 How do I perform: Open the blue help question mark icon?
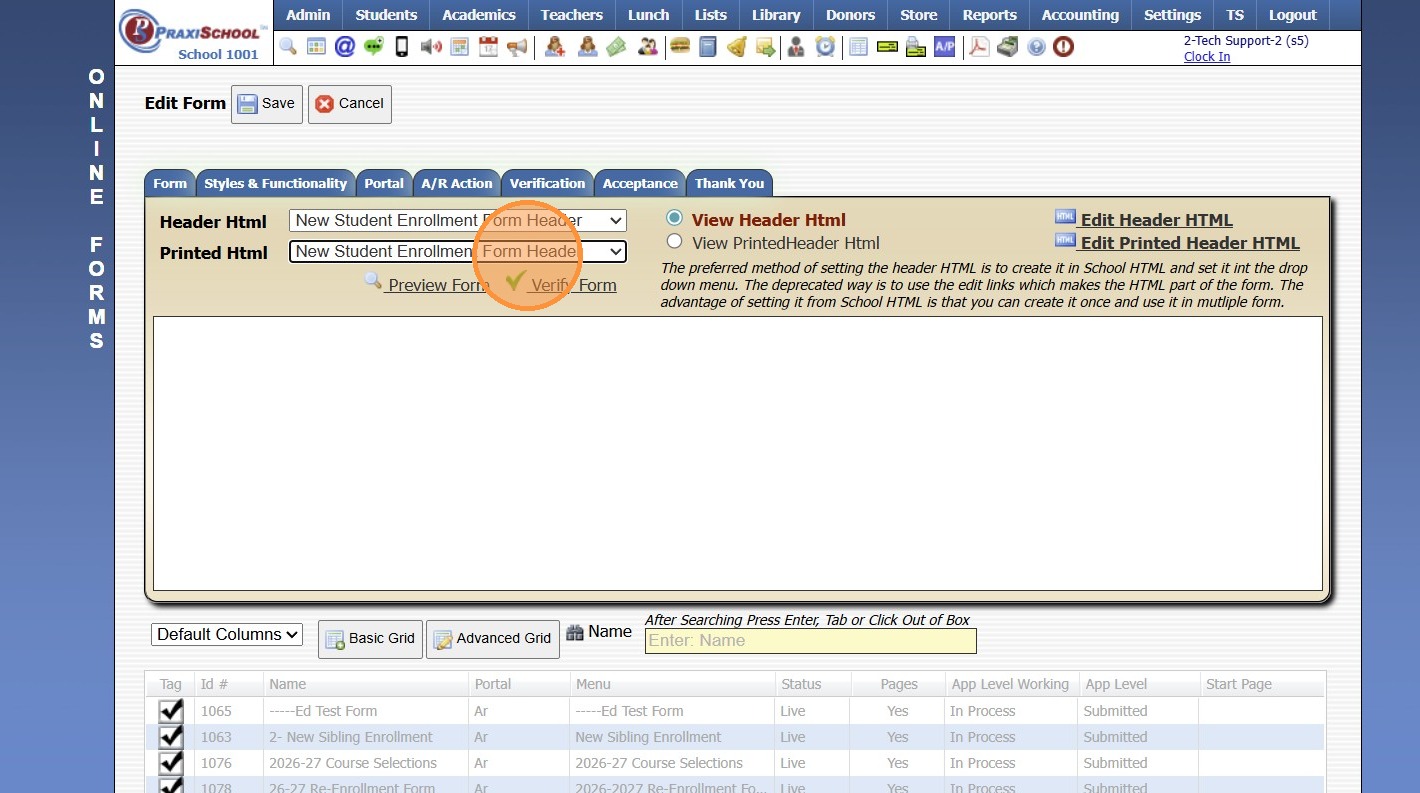[1036, 47]
